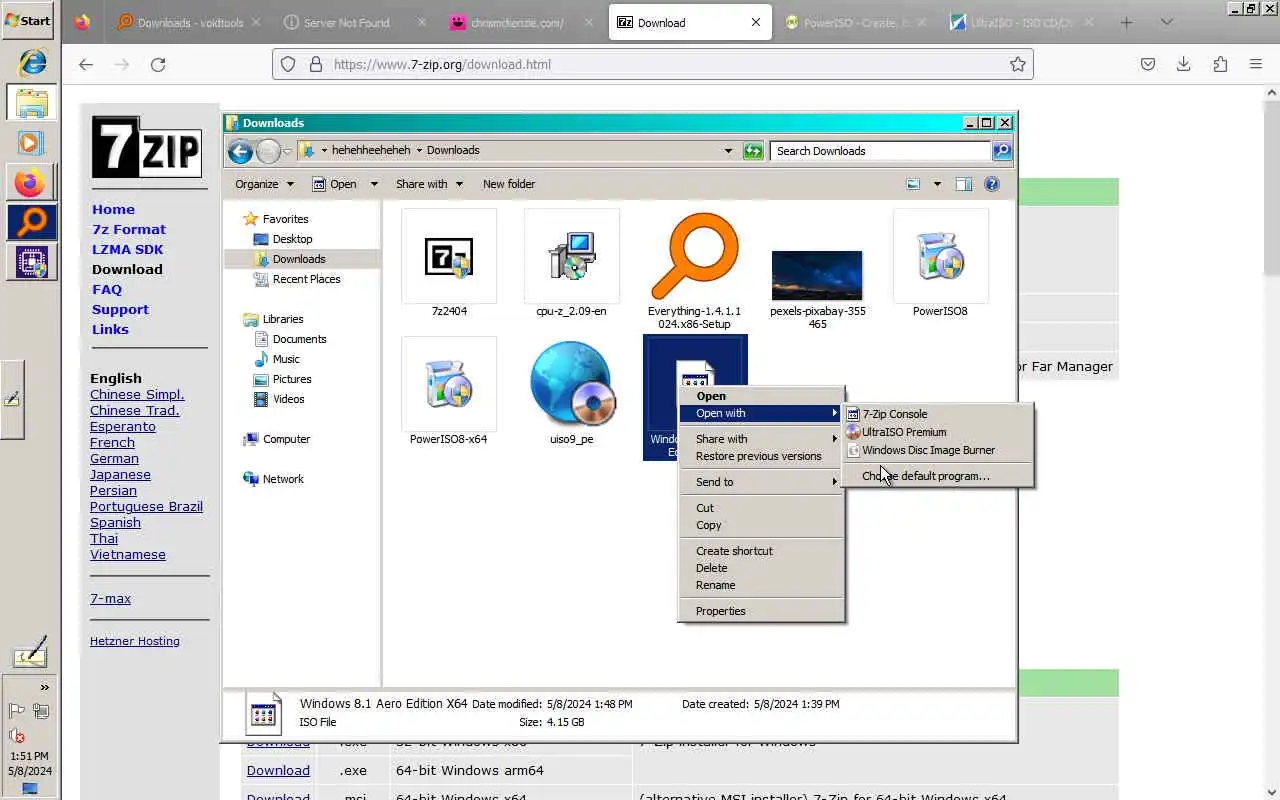This screenshot has width=1280, height=800.
Task: Change the view with the Explorer views icon
Action: click(x=913, y=184)
